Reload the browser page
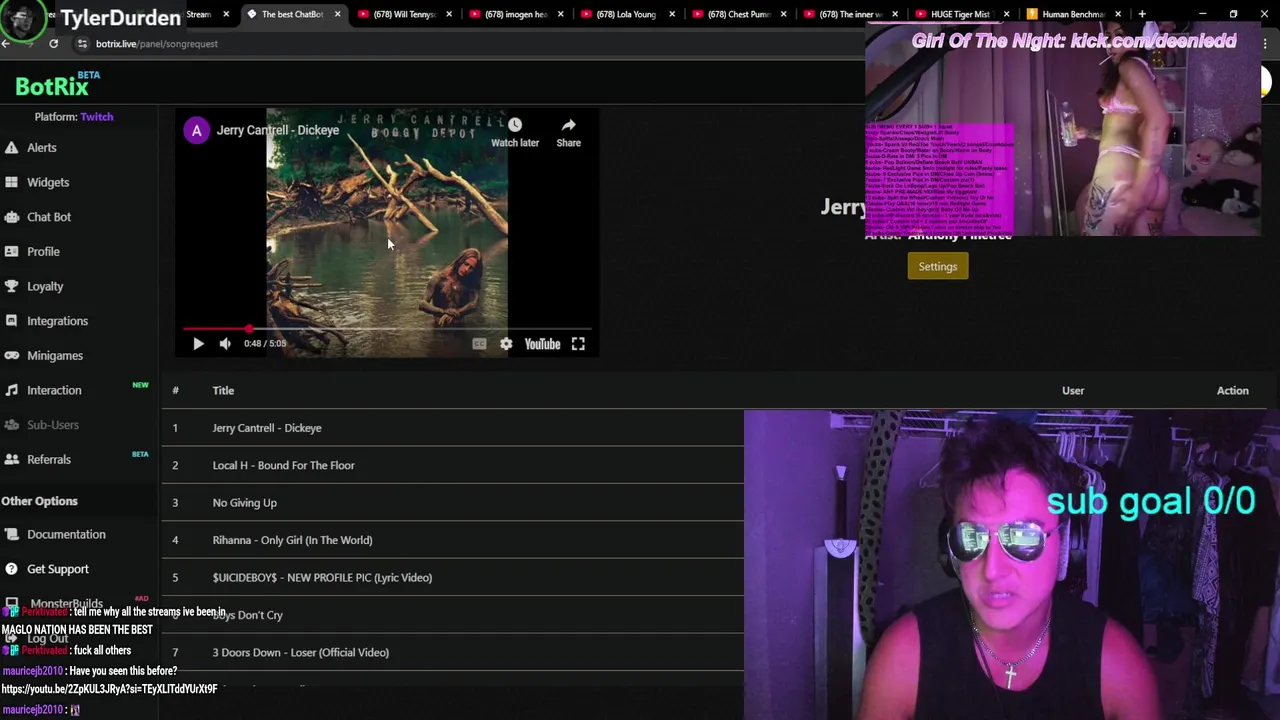 tap(53, 44)
